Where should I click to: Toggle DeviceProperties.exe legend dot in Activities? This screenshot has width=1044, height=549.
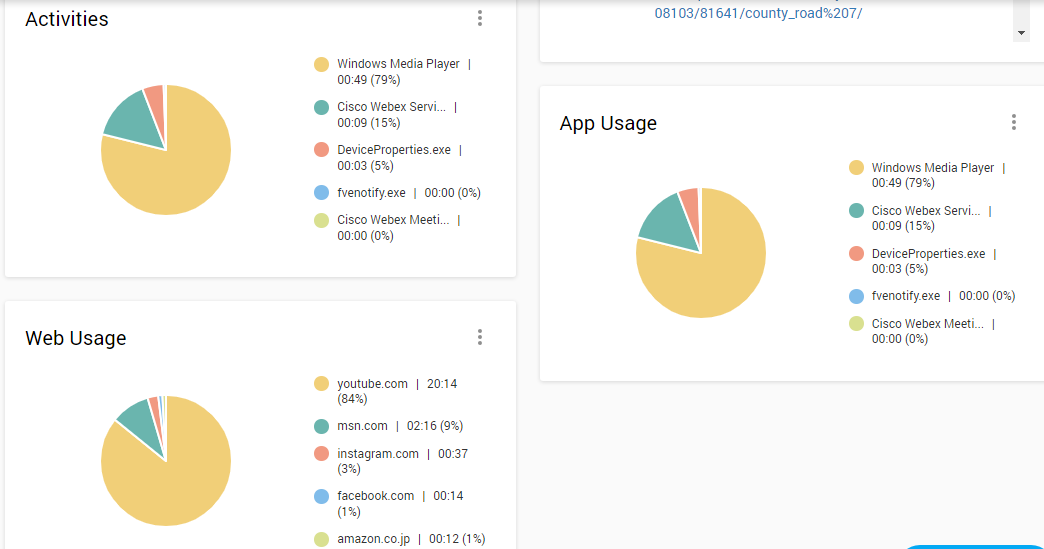[322, 150]
